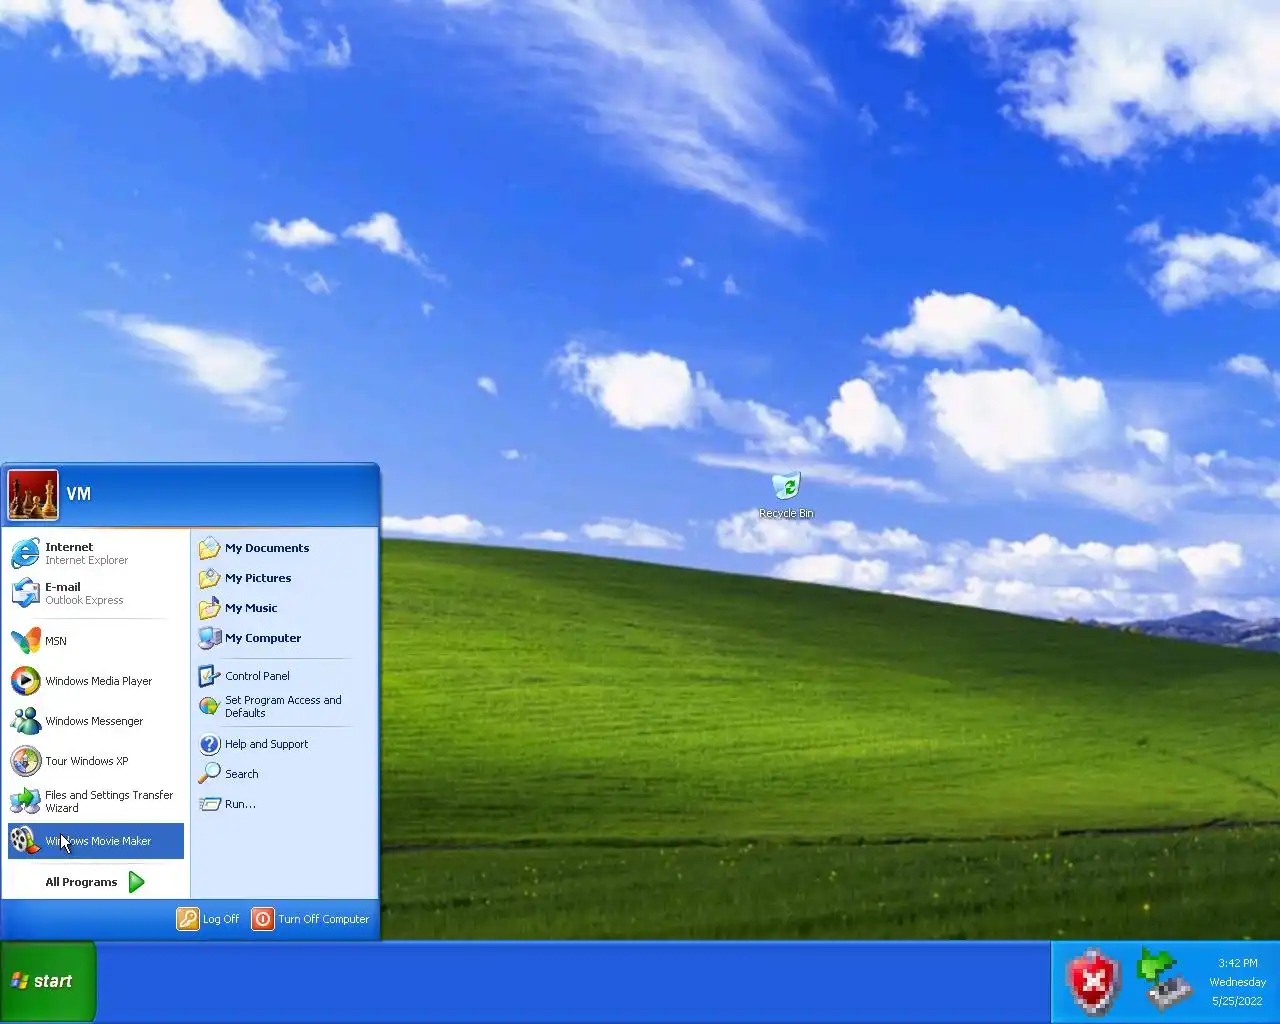
Task: Click Turn Off Computer power icon
Action: point(262,919)
